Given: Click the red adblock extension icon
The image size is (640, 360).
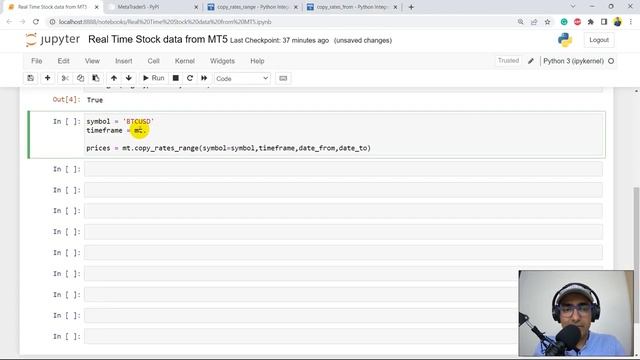Looking at the screenshot, I should coord(577,22).
